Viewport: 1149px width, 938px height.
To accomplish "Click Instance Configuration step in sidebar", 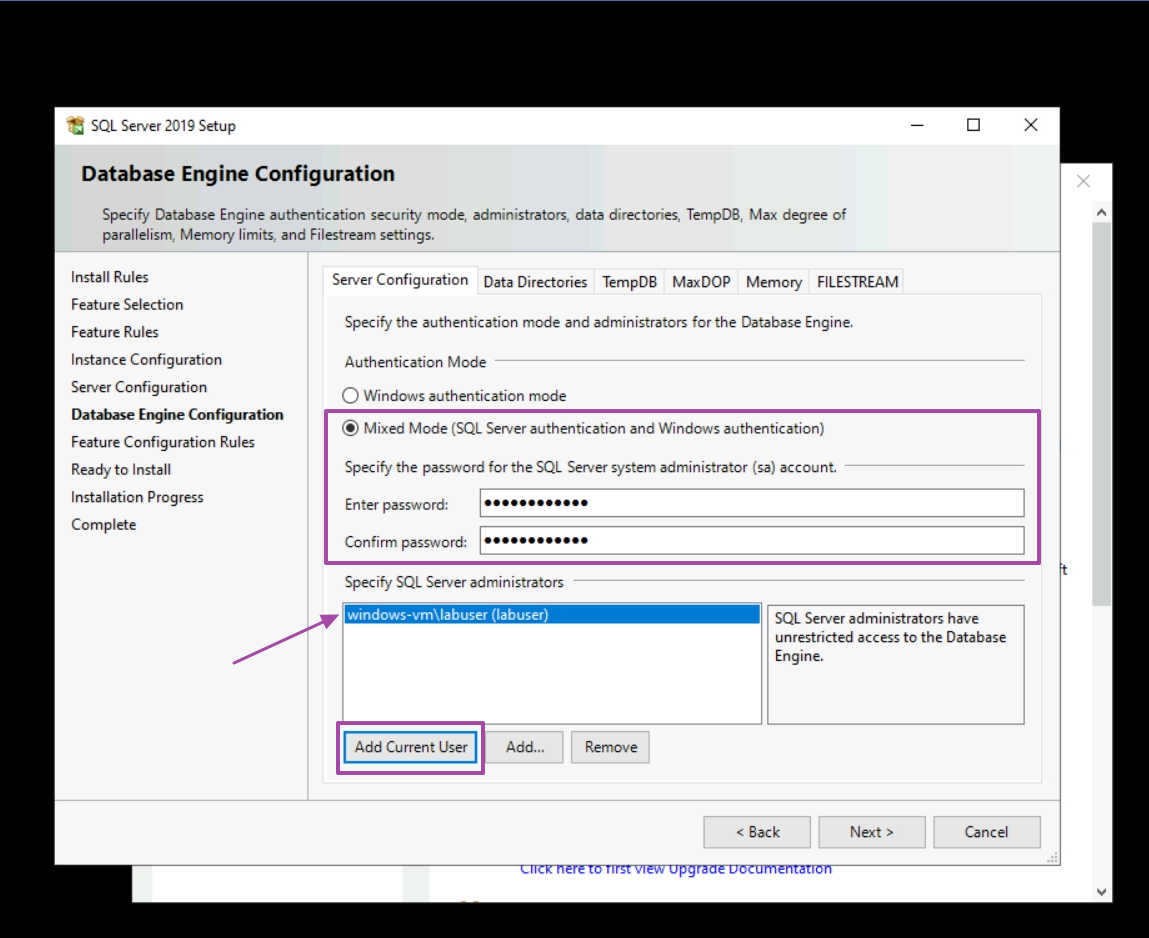I will click(147, 360).
